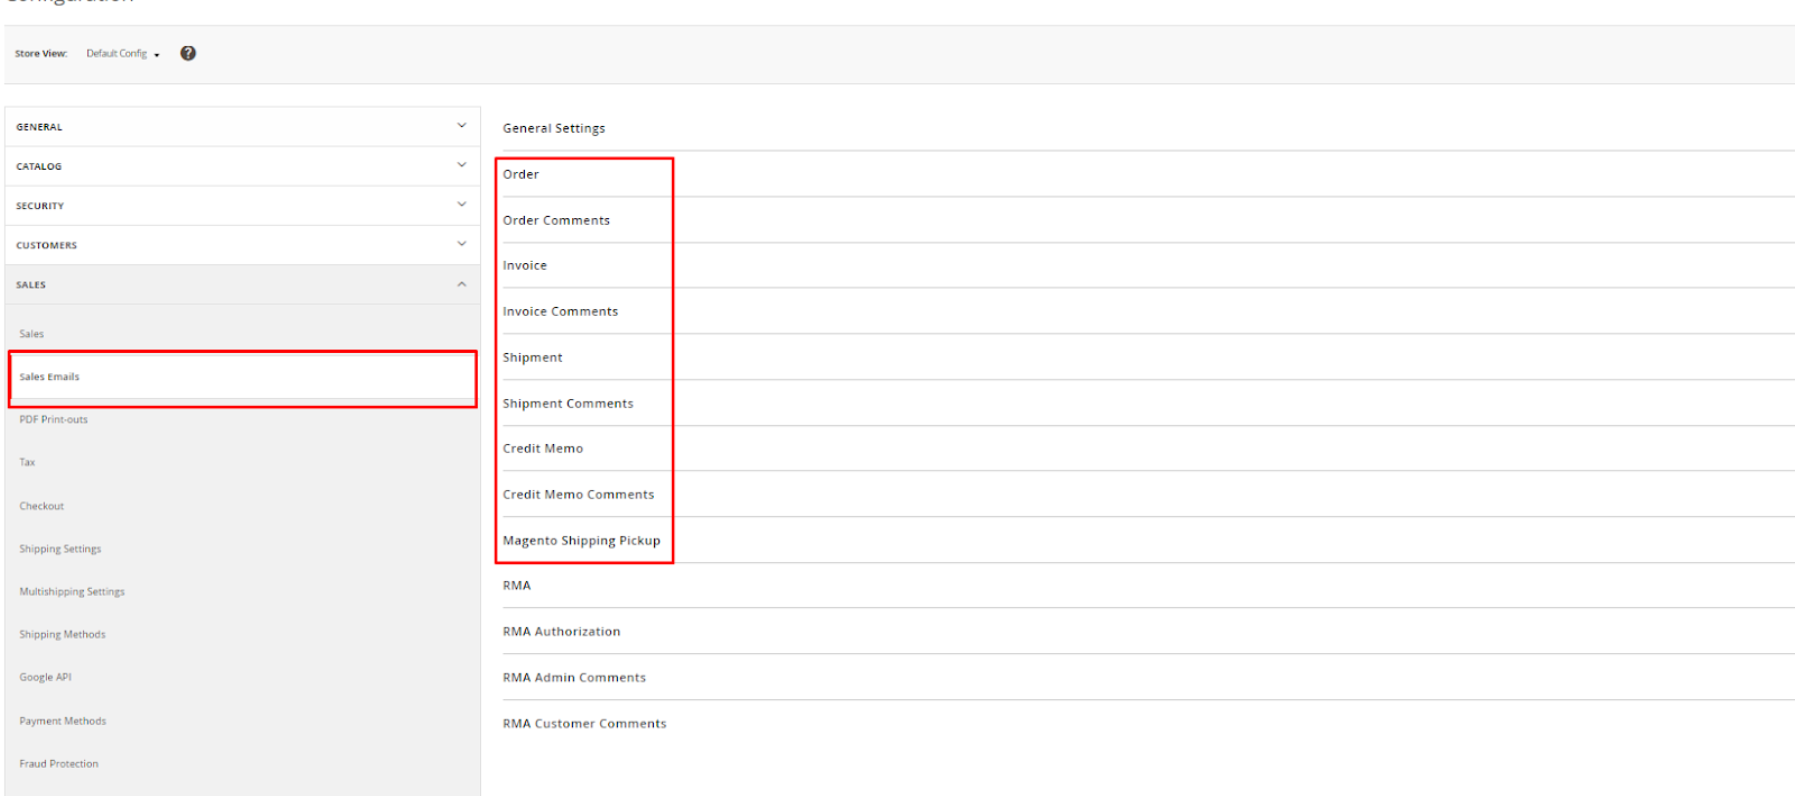Expand the RMA Authorization section
This screenshot has height=802, width=1808.
point(561,632)
